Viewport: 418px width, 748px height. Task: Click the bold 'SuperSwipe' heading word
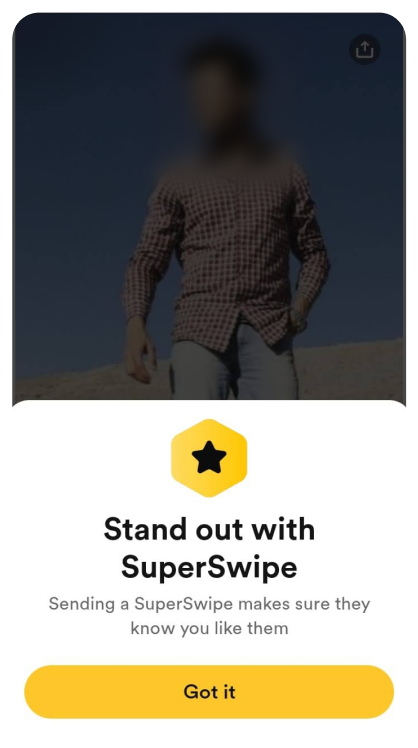[x=209, y=567]
